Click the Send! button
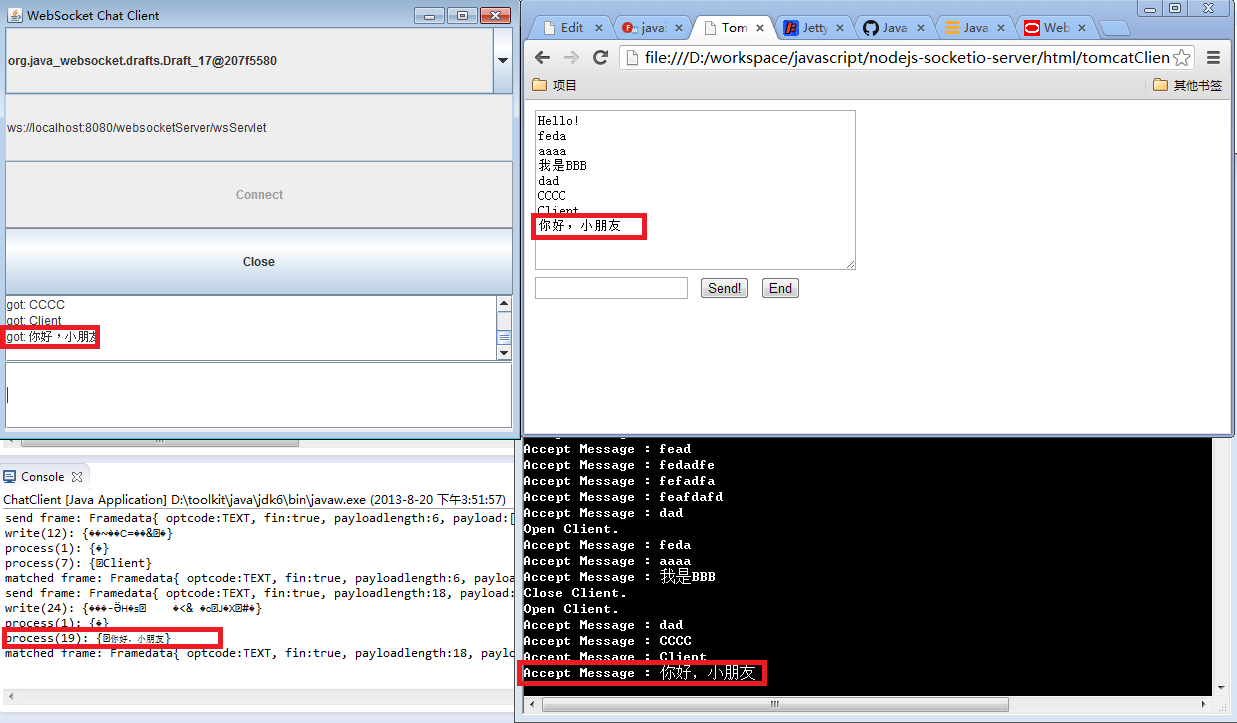 [725, 288]
